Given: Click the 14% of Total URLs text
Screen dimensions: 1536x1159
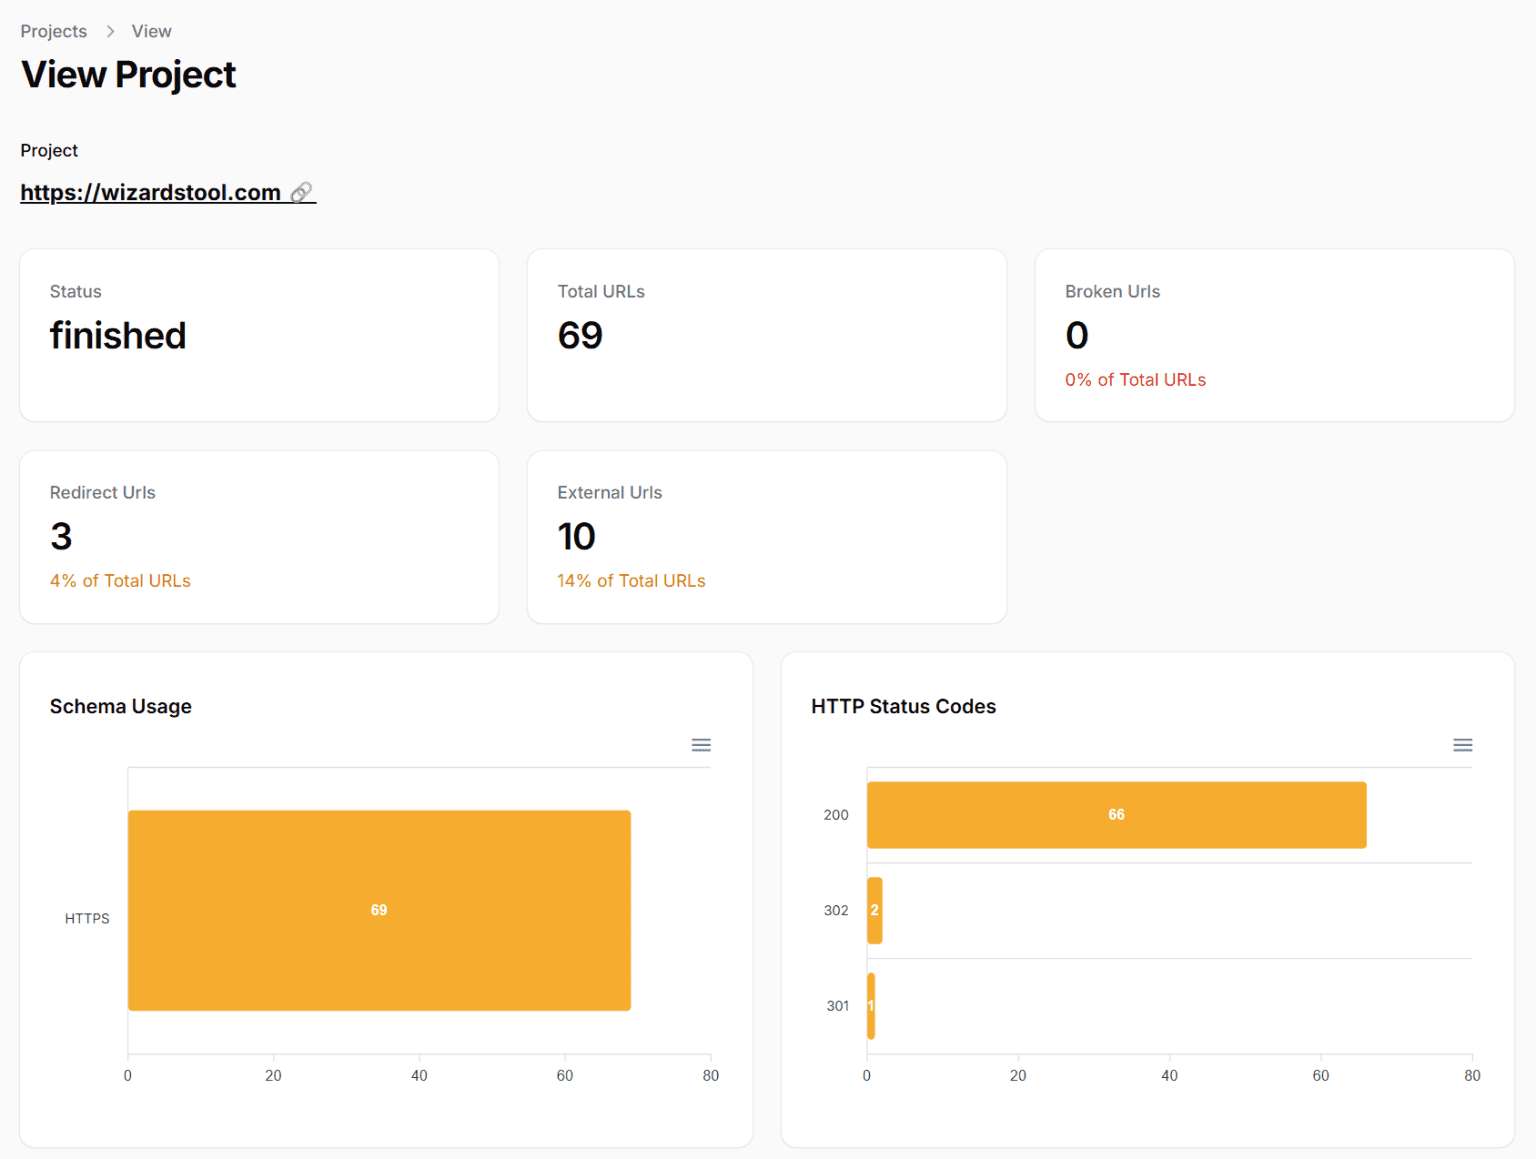Looking at the screenshot, I should pyautogui.click(x=631, y=581).
